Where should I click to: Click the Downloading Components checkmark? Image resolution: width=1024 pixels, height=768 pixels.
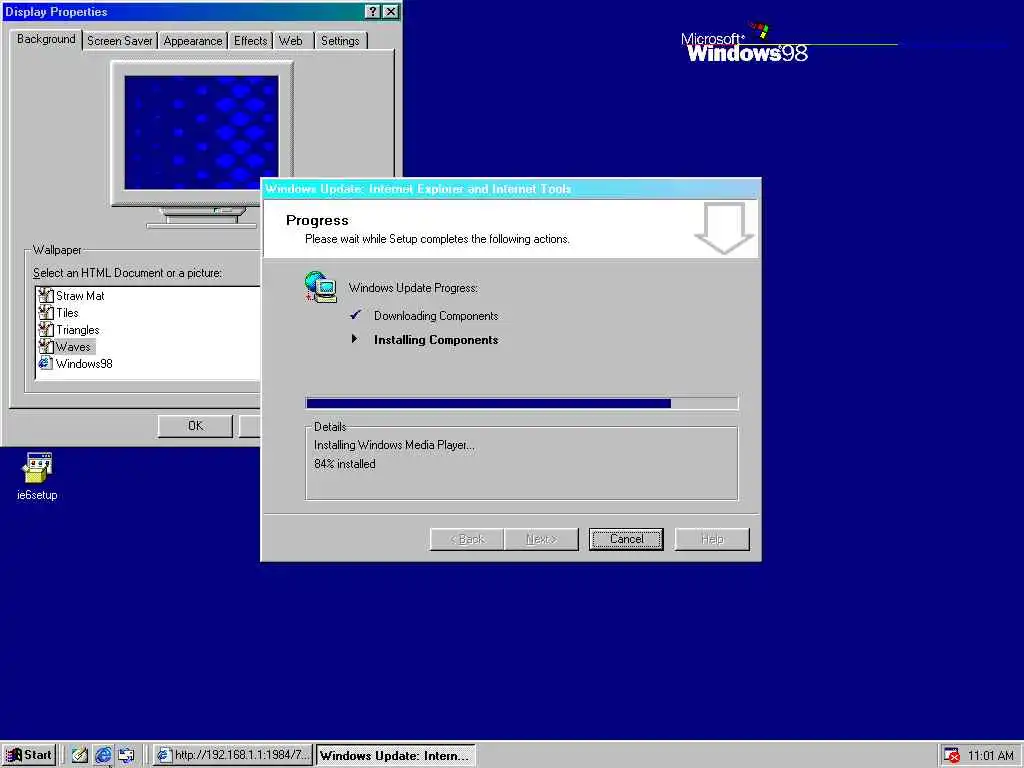(x=355, y=315)
